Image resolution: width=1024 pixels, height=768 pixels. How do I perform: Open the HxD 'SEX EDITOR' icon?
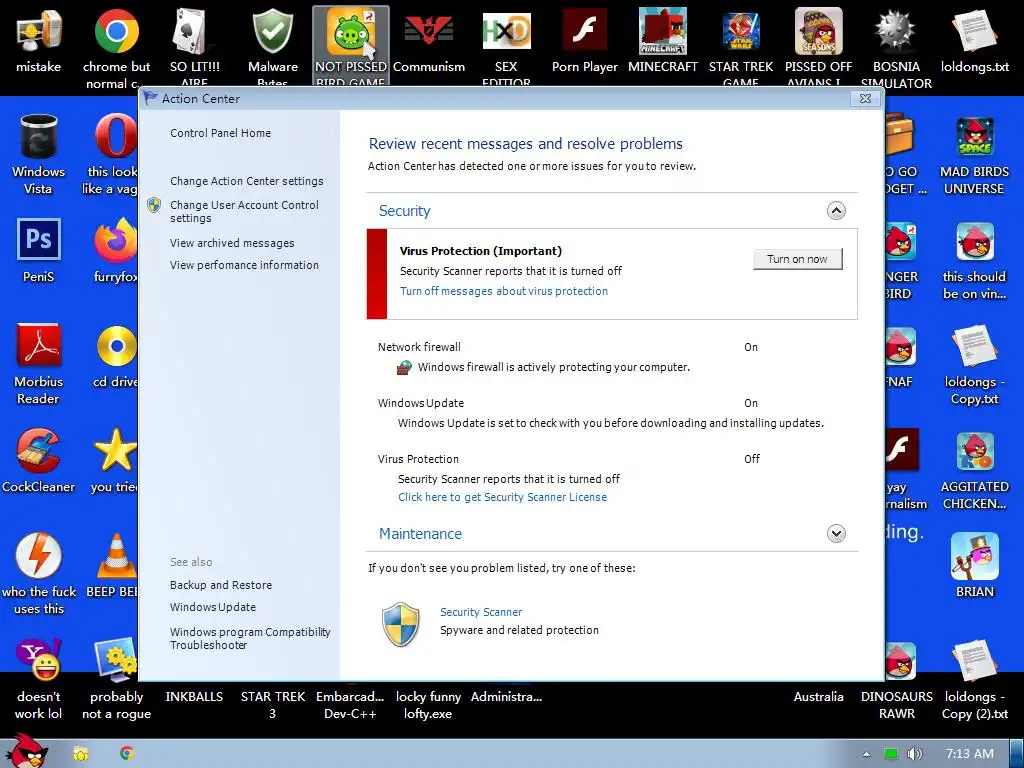click(506, 33)
